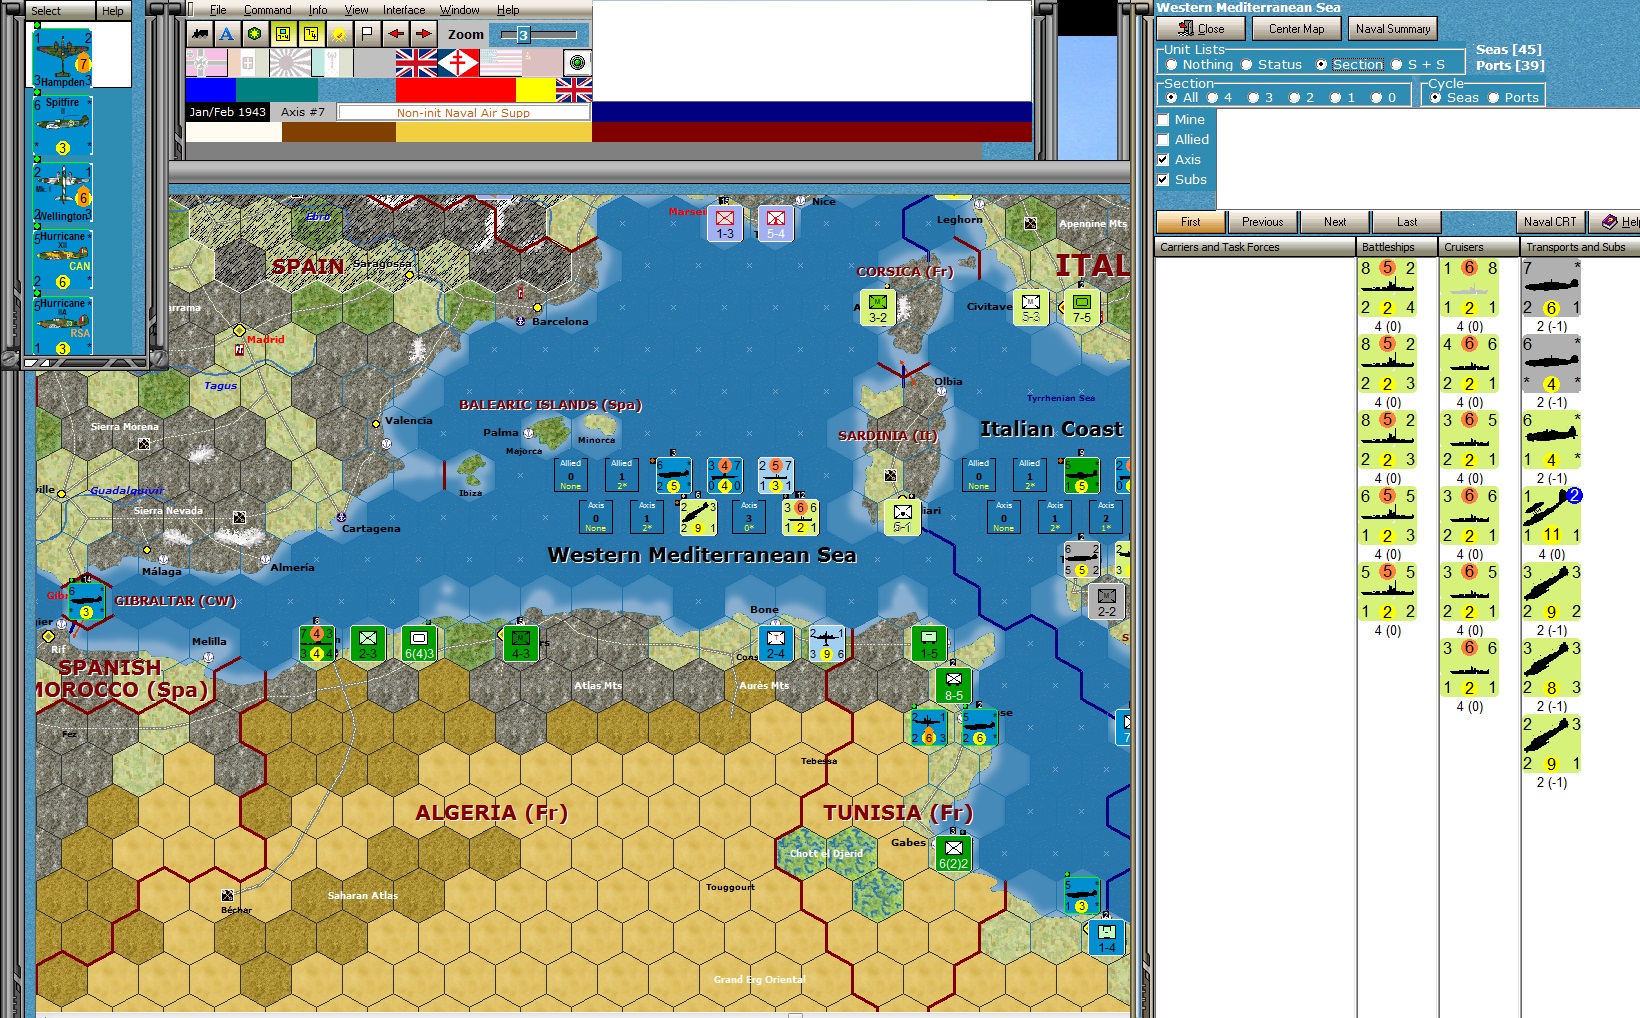Open the File menu
1640x1018 pixels.
(x=218, y=10)
